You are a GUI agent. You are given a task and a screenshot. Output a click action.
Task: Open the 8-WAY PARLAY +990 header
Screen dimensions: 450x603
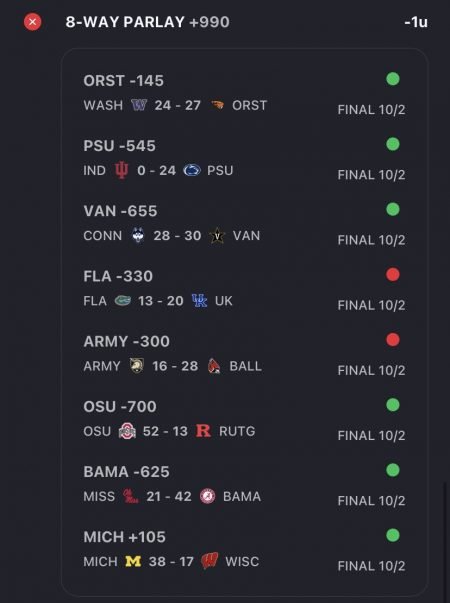(x=147, y=22)
